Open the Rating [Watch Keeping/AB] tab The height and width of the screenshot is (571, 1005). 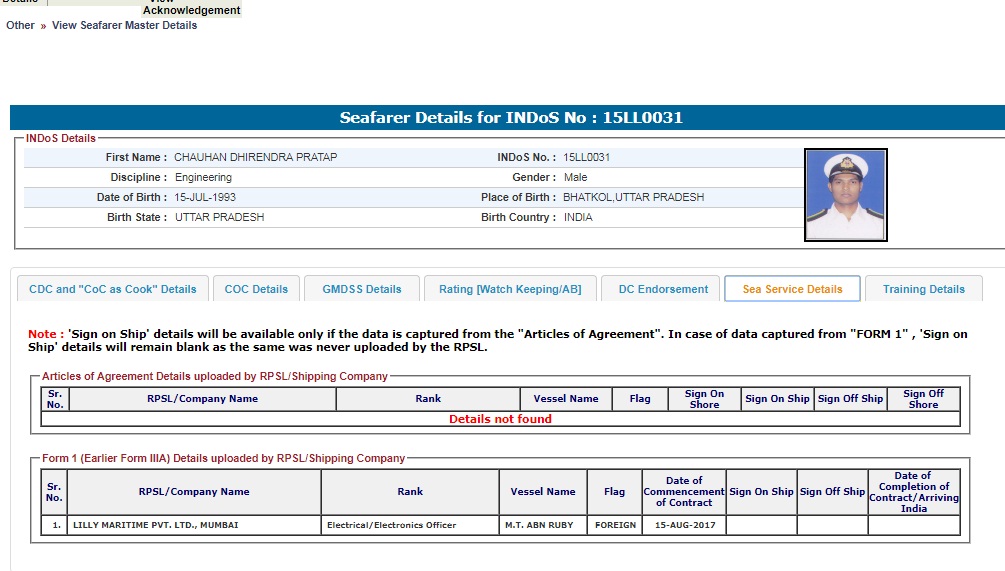(x=510, y=289)
